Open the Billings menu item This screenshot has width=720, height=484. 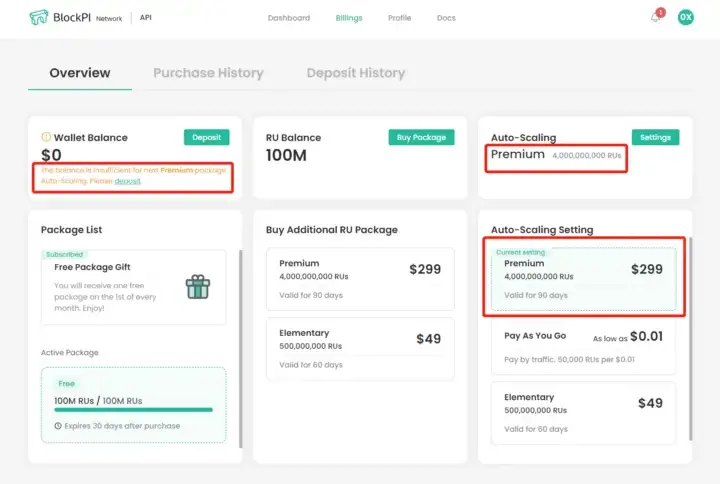(x=349, y=18)
